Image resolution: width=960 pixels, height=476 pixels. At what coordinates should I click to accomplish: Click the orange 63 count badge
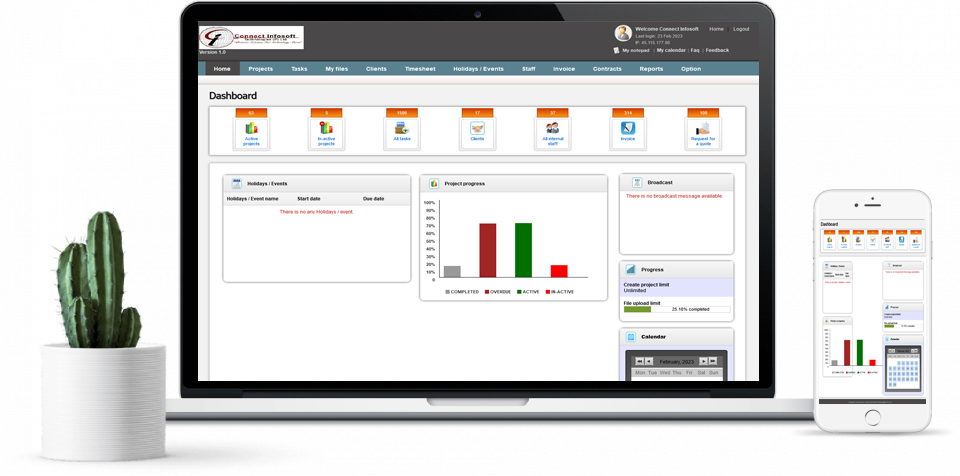(252, 113)
